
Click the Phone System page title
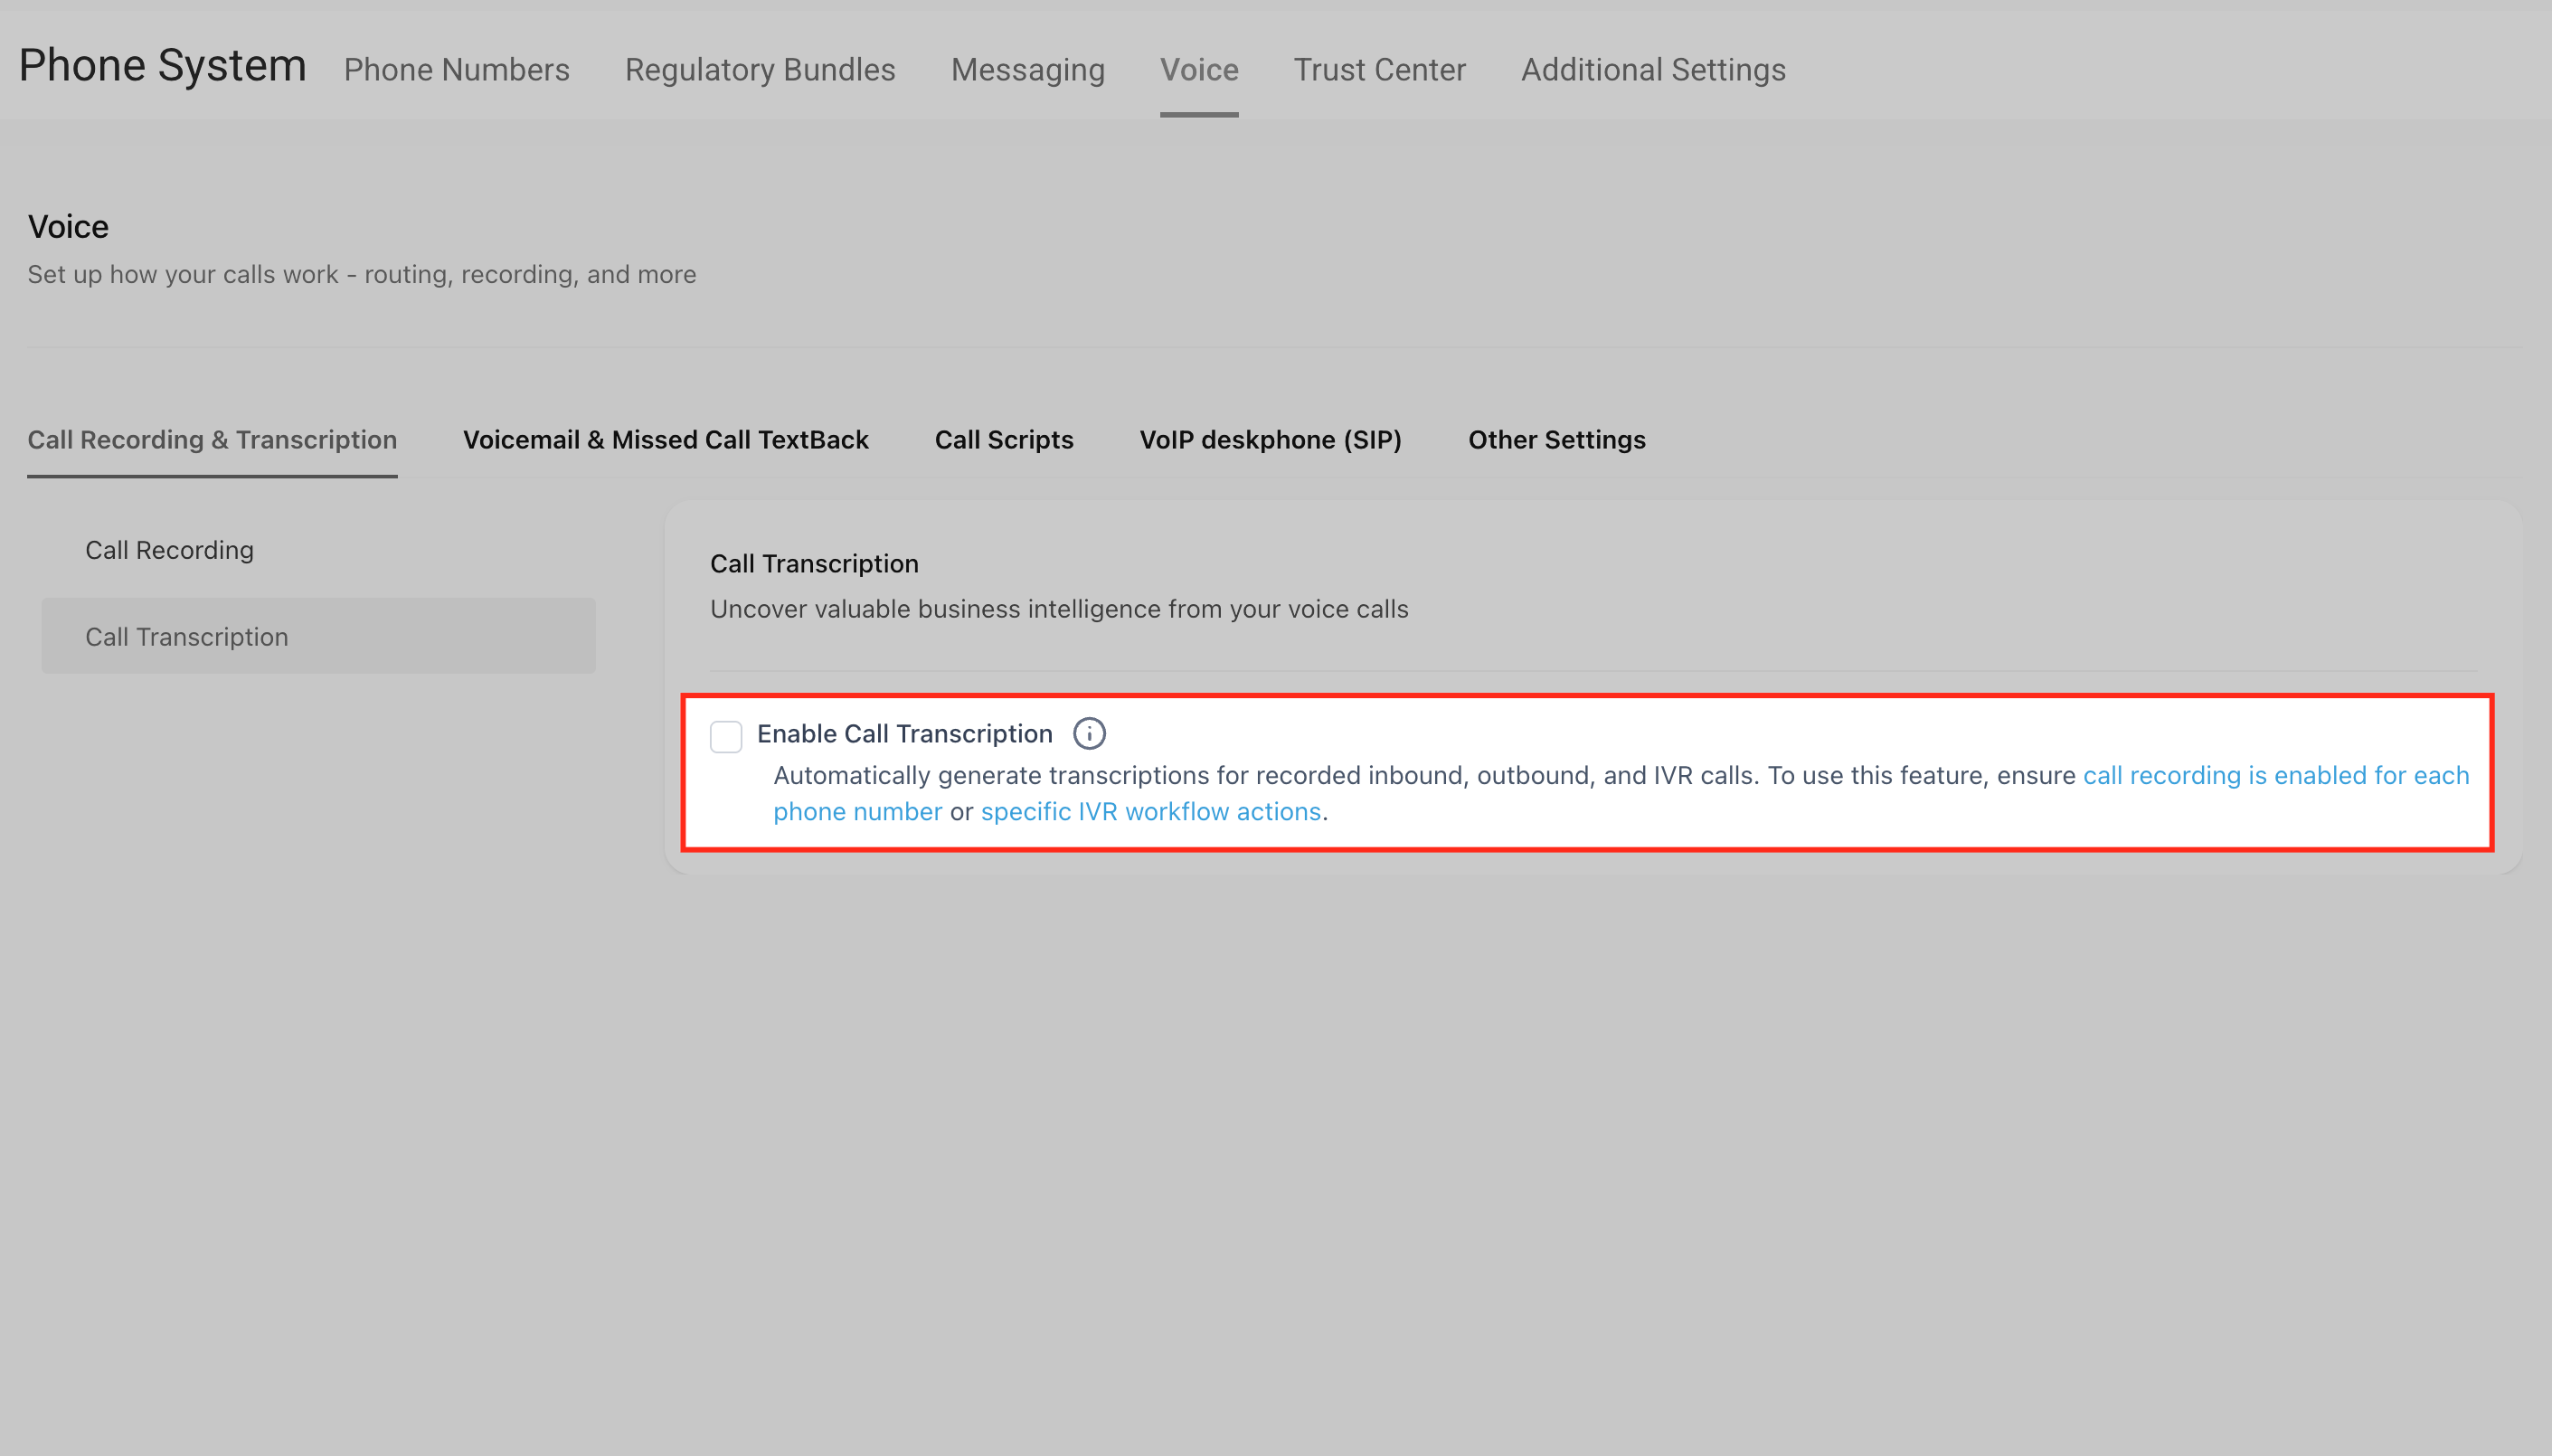pyautogui.click(x=162, y=66)
